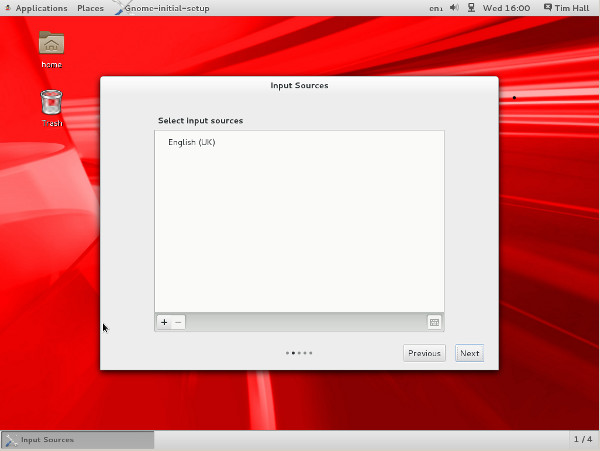Open the Places menu
The height and width of the screenshot is (451, 600).
90,8
